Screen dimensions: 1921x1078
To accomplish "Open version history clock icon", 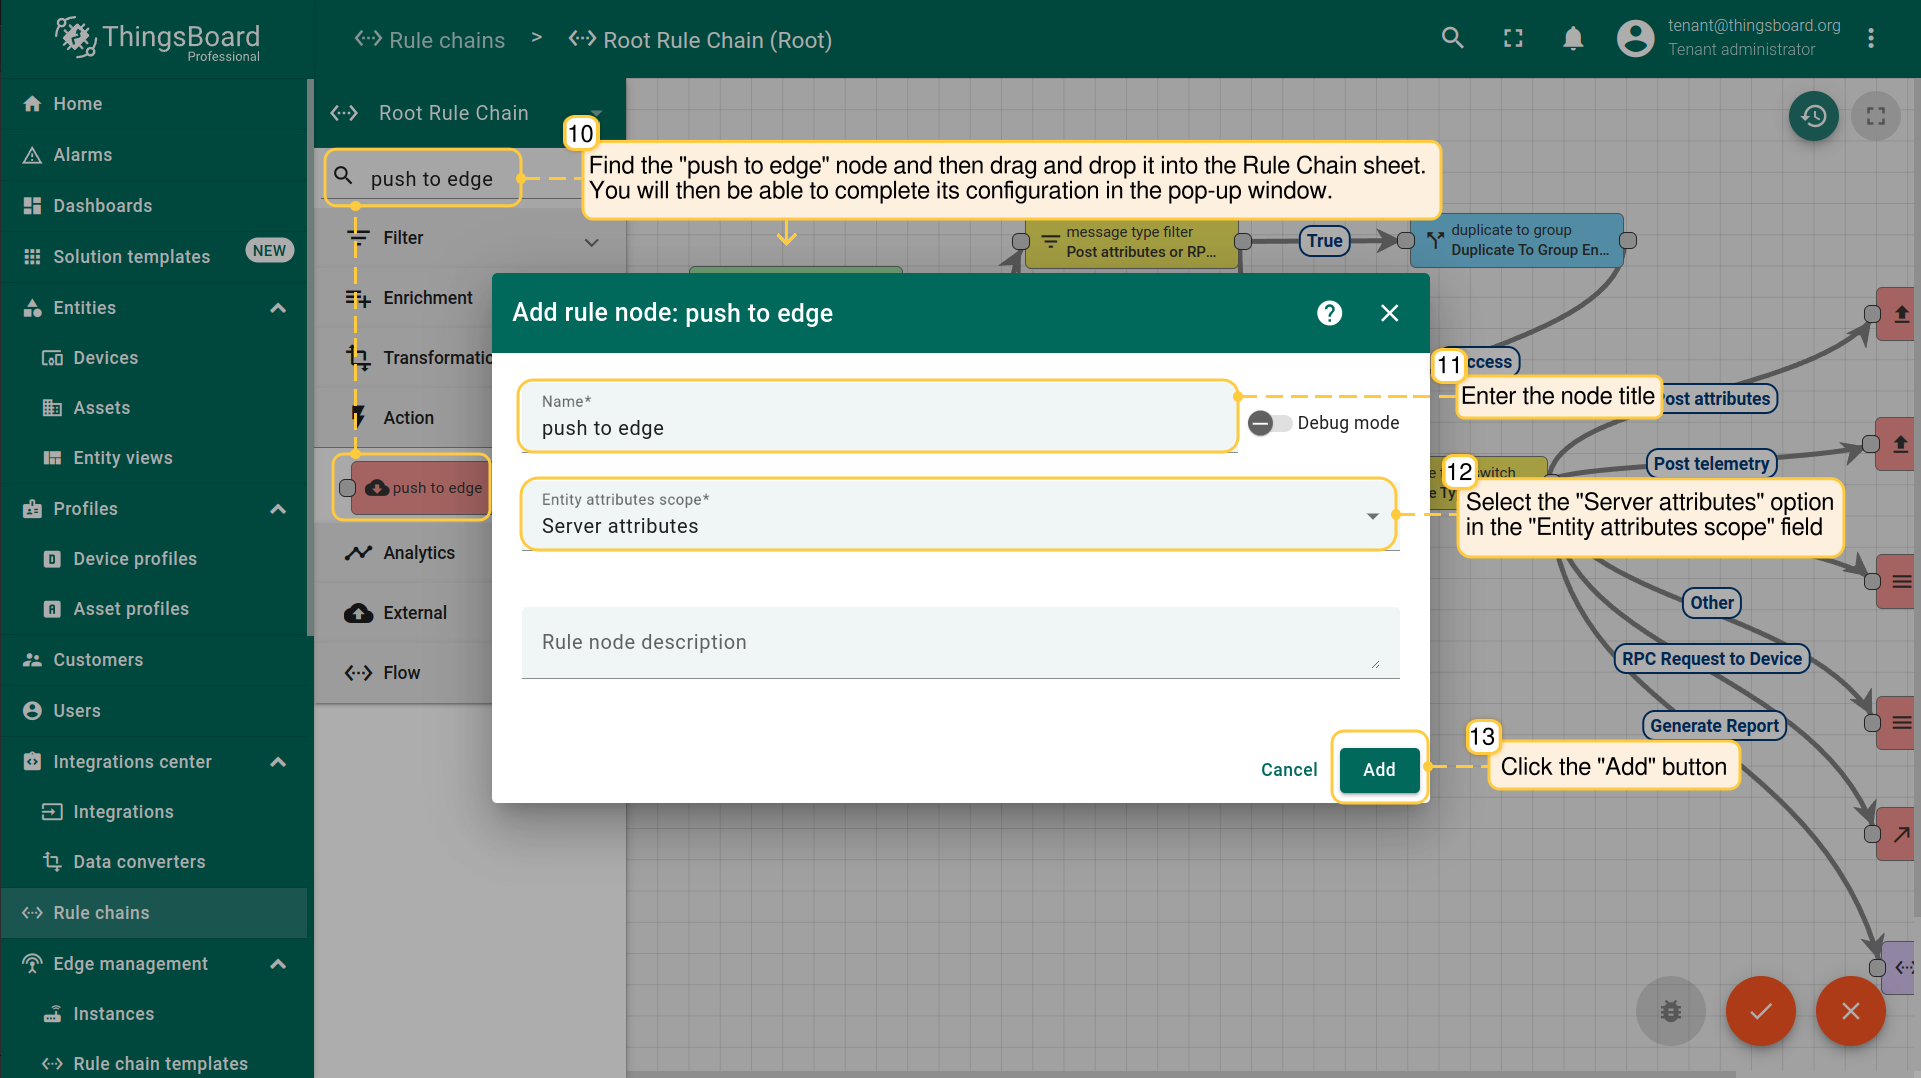I will [x=1813, y=116].
